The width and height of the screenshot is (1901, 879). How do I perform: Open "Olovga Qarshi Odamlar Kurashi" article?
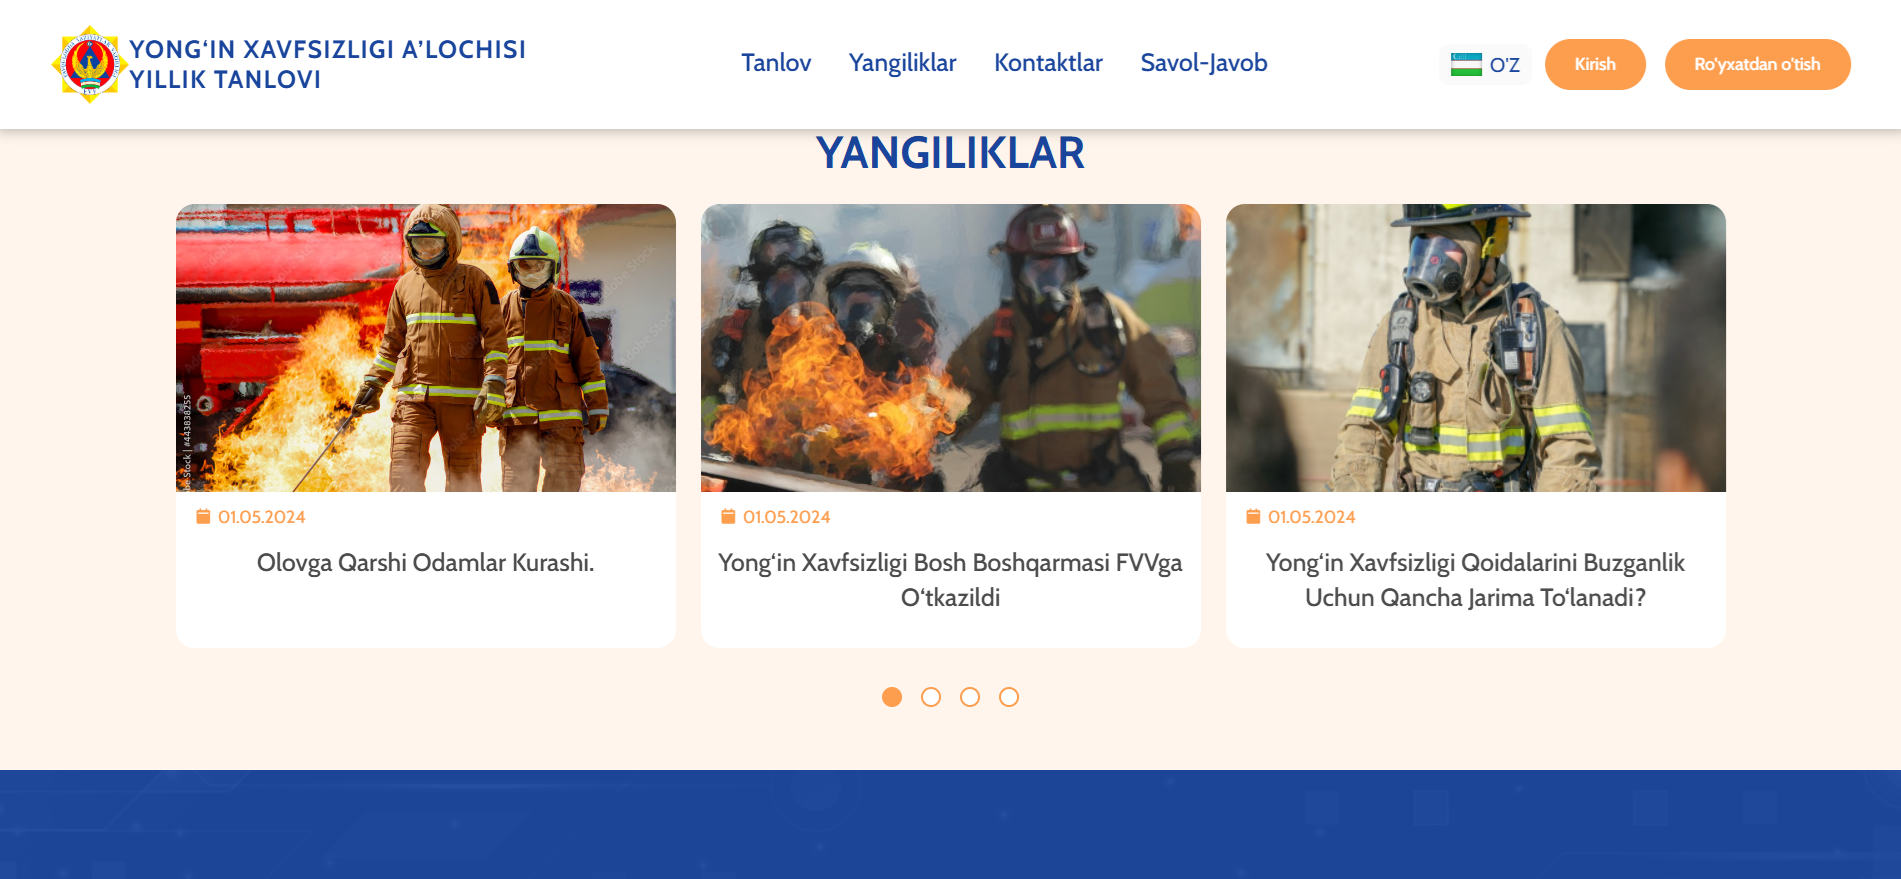click(x=425, y=563)
